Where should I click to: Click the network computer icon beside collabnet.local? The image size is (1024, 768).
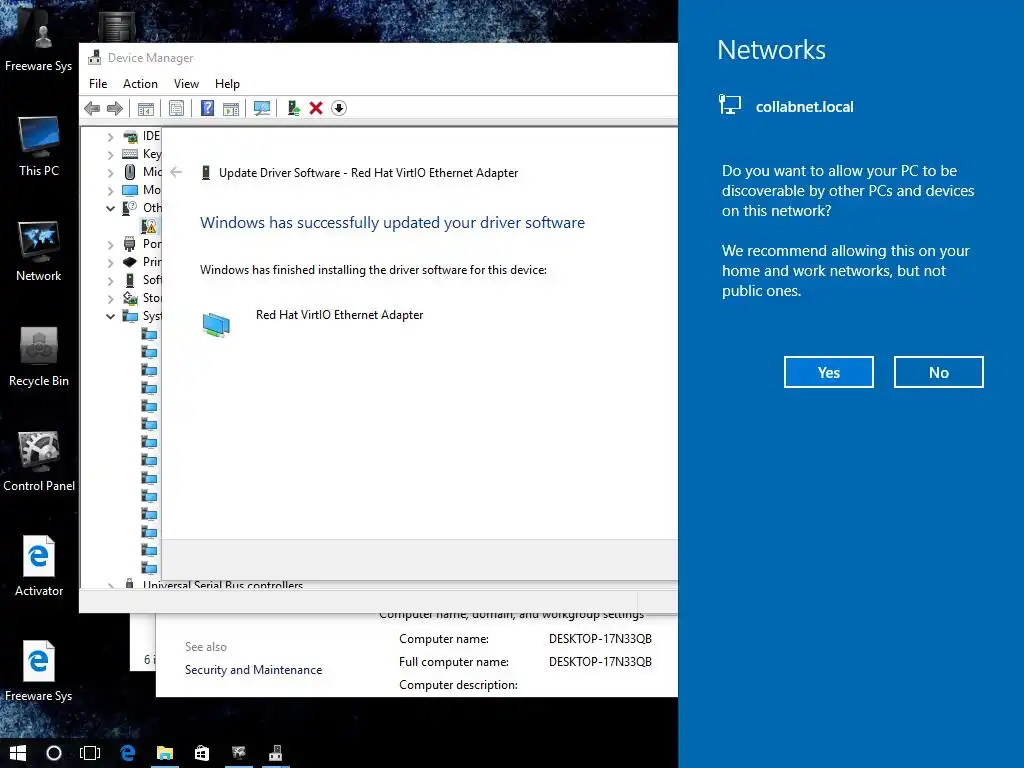pyautogui.click(x=730, y=104)
